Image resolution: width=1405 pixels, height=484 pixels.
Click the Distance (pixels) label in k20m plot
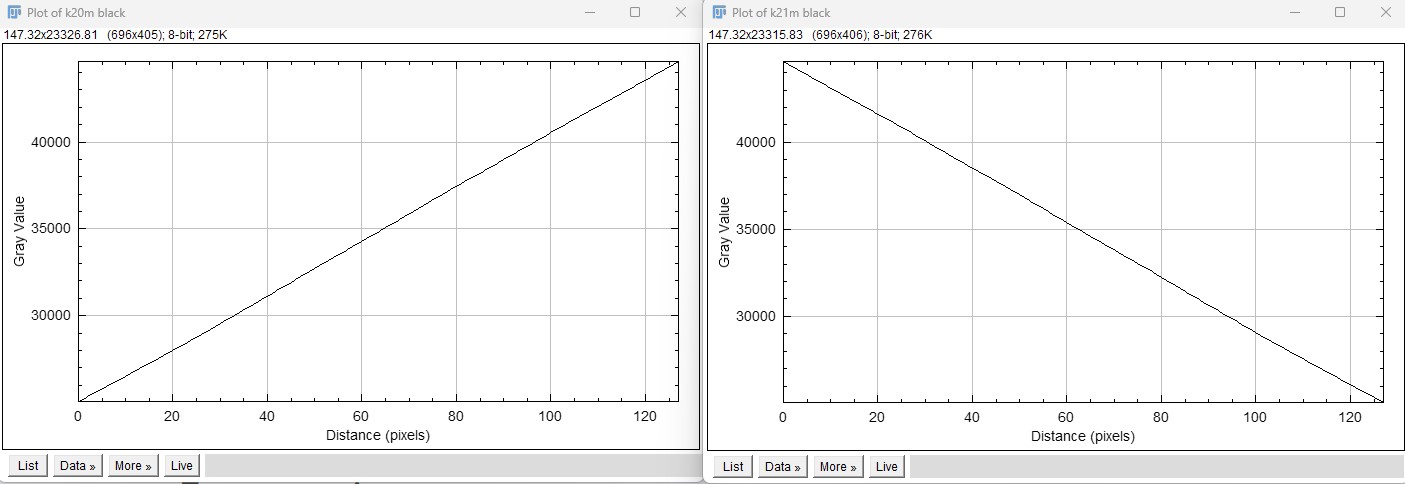[378, 436]
